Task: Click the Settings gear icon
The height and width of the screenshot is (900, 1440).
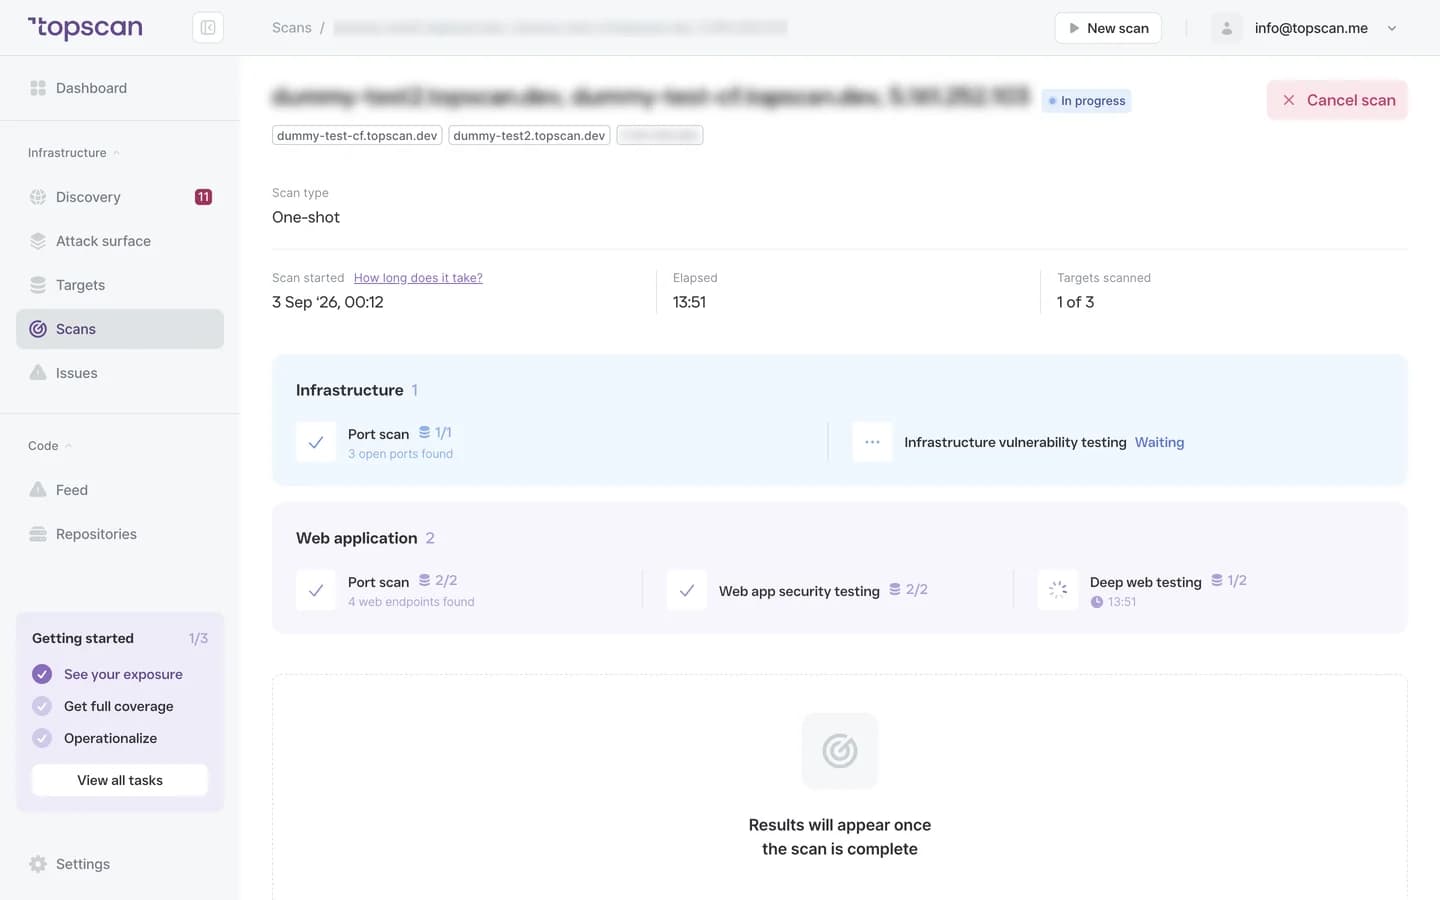Action: 38,864
